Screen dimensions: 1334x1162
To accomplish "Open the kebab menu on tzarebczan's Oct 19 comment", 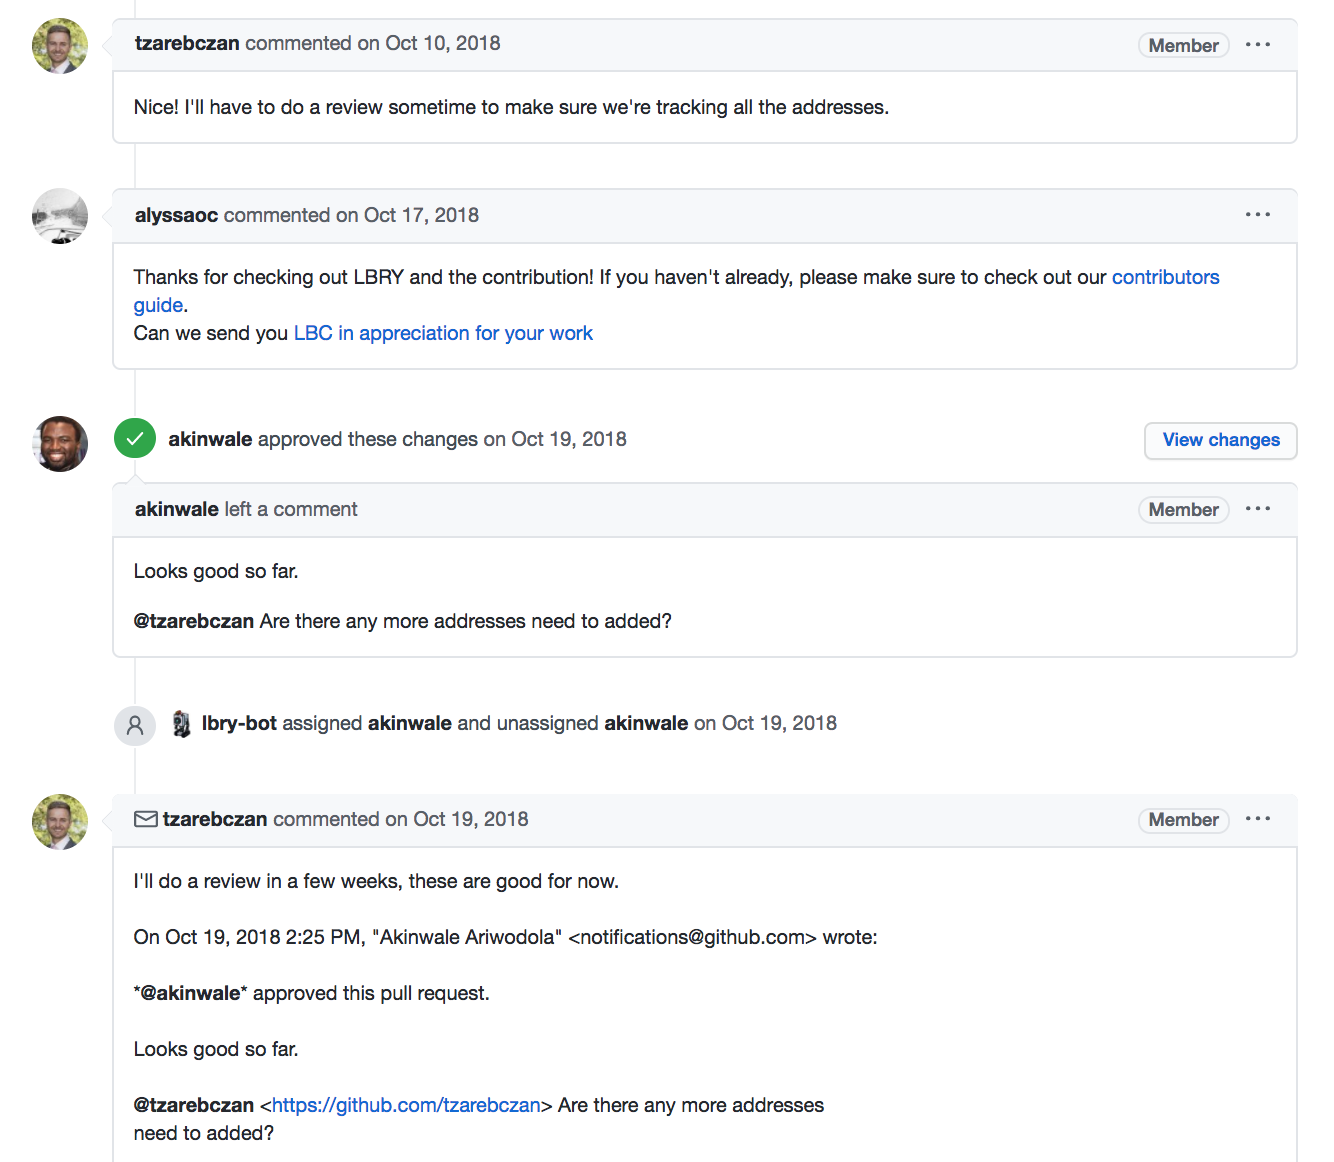I will (x=1258, y=819).
